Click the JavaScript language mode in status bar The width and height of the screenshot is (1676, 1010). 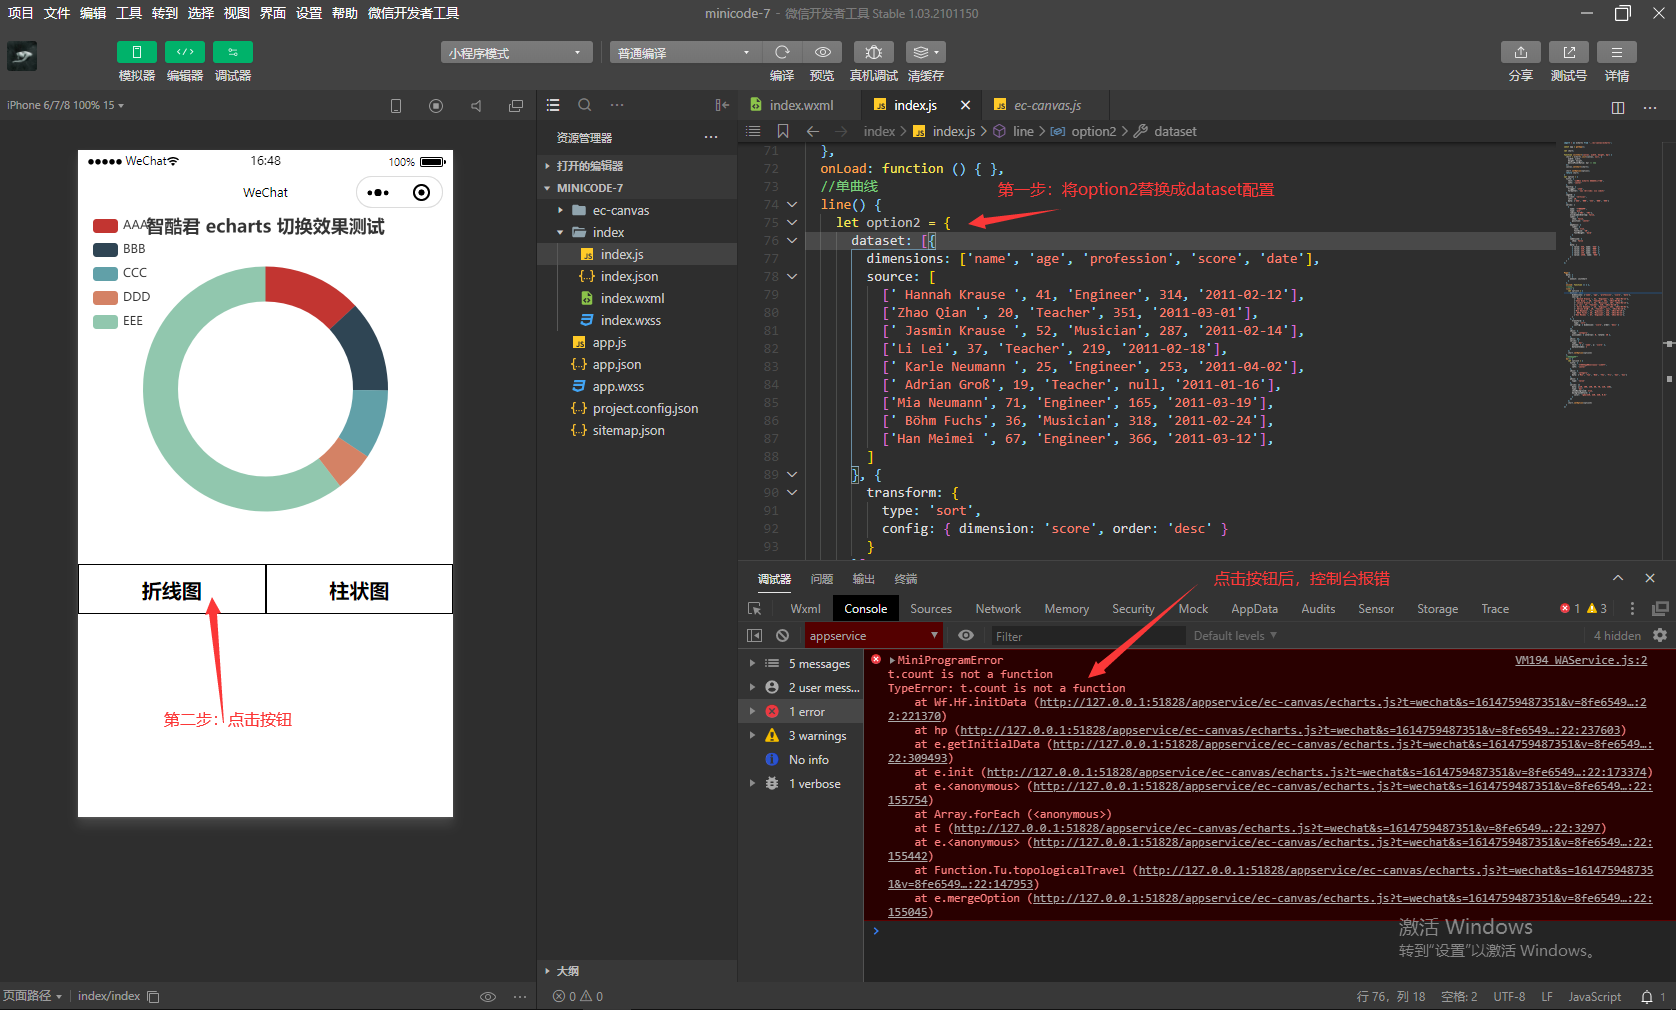(1595, 996)
